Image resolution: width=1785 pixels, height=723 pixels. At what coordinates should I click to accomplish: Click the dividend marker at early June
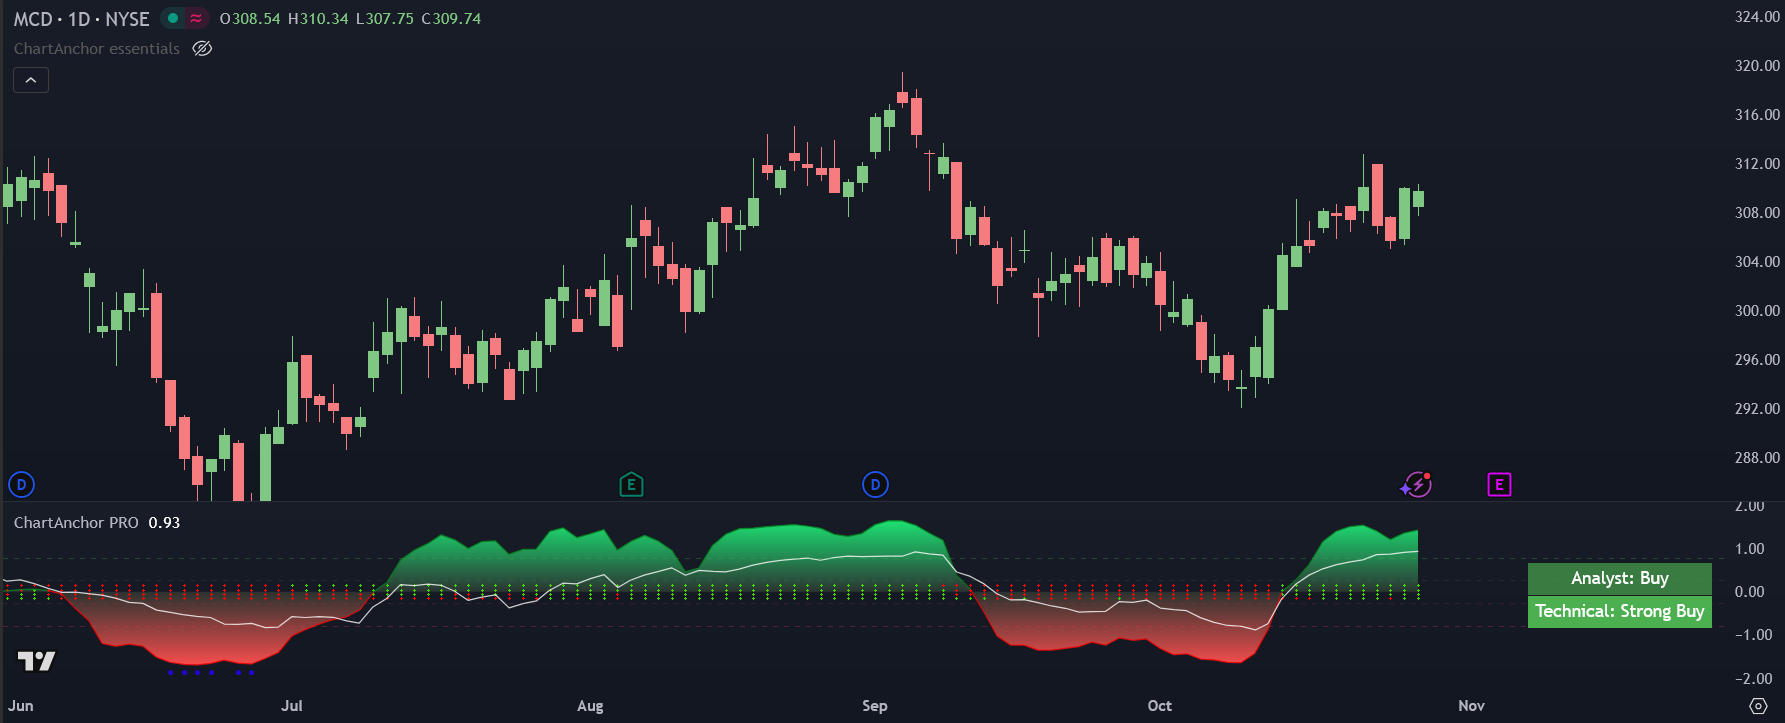[21, 485]
